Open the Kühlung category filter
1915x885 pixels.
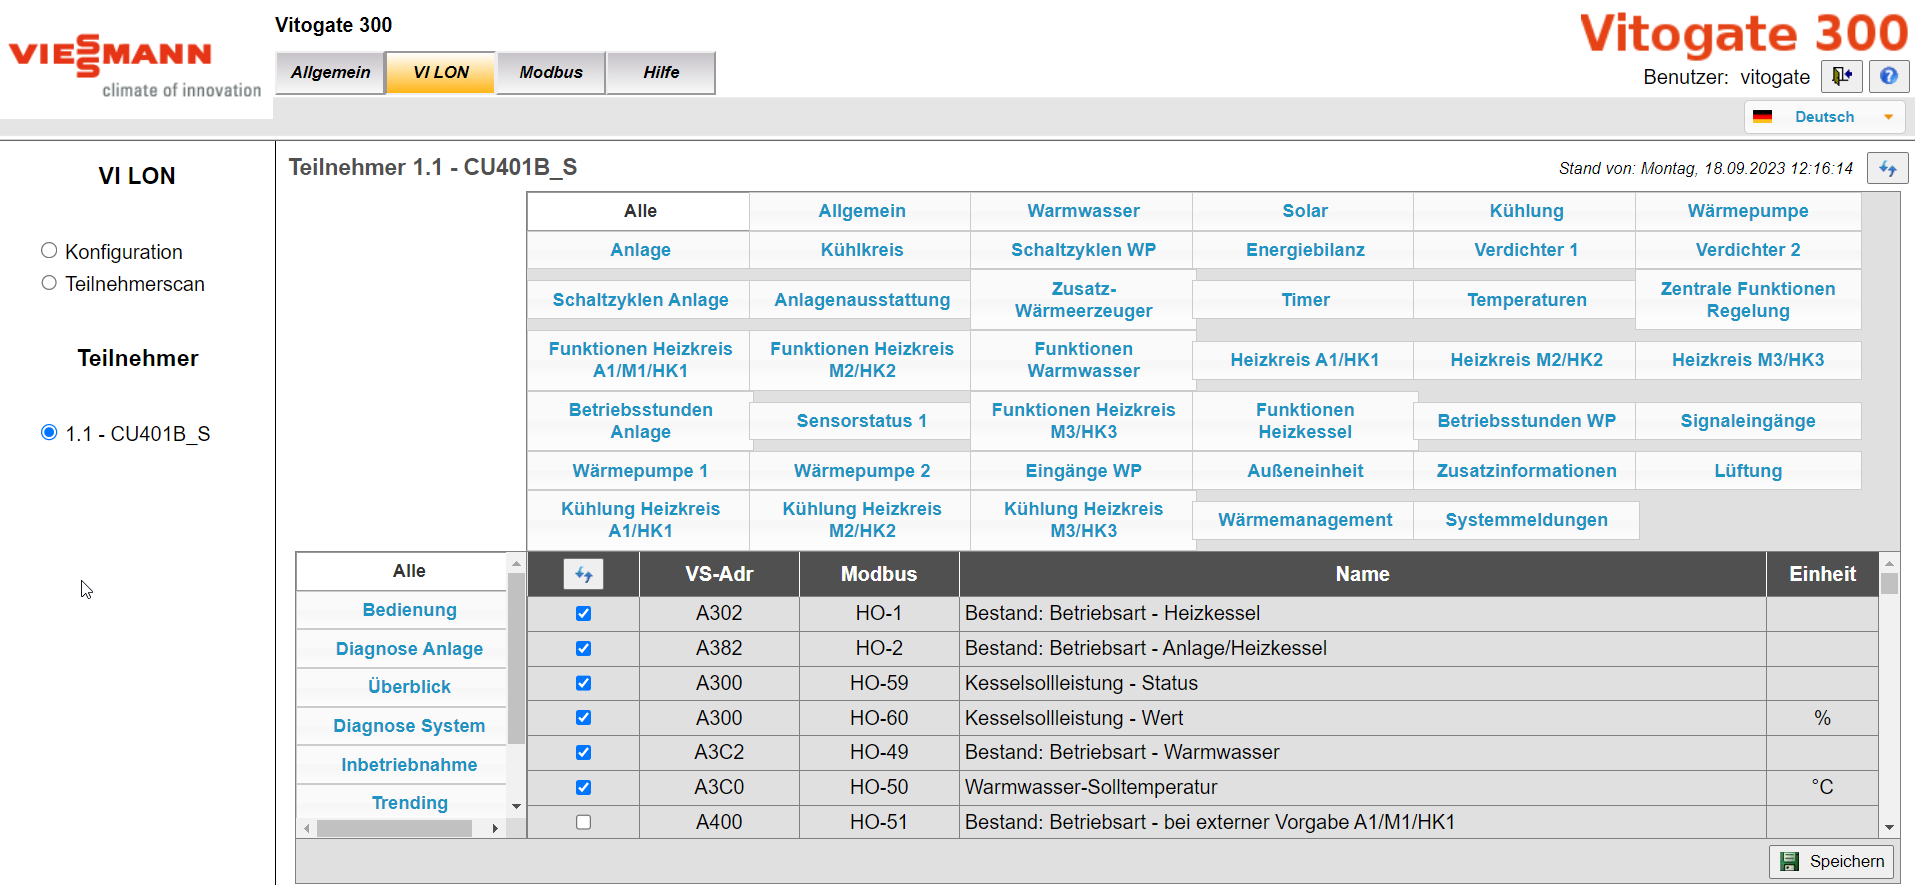(x=1526, y=211)
